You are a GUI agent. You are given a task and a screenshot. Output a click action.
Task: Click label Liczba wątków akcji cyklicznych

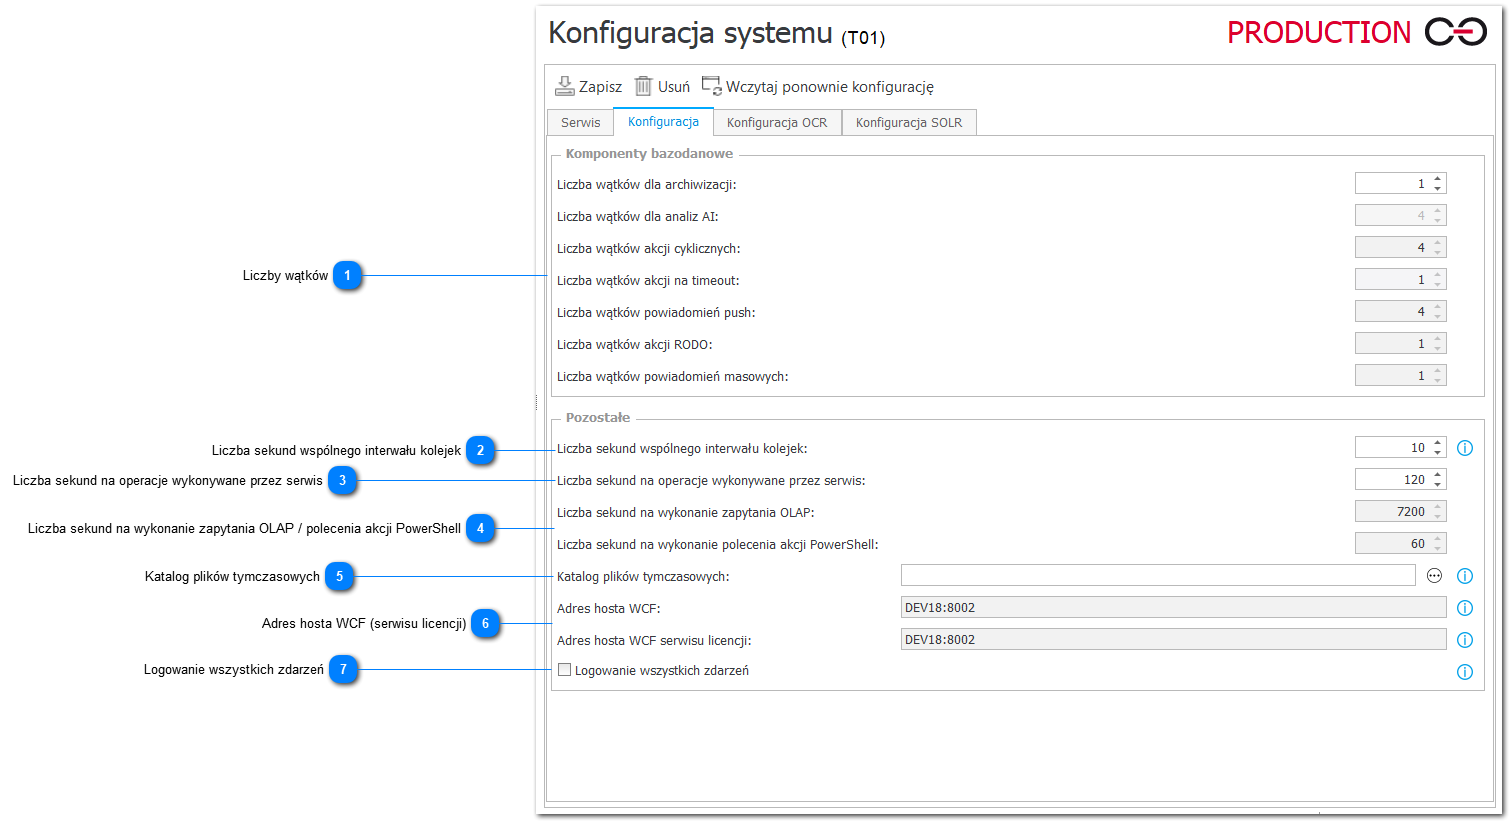[x=649, y=249]
